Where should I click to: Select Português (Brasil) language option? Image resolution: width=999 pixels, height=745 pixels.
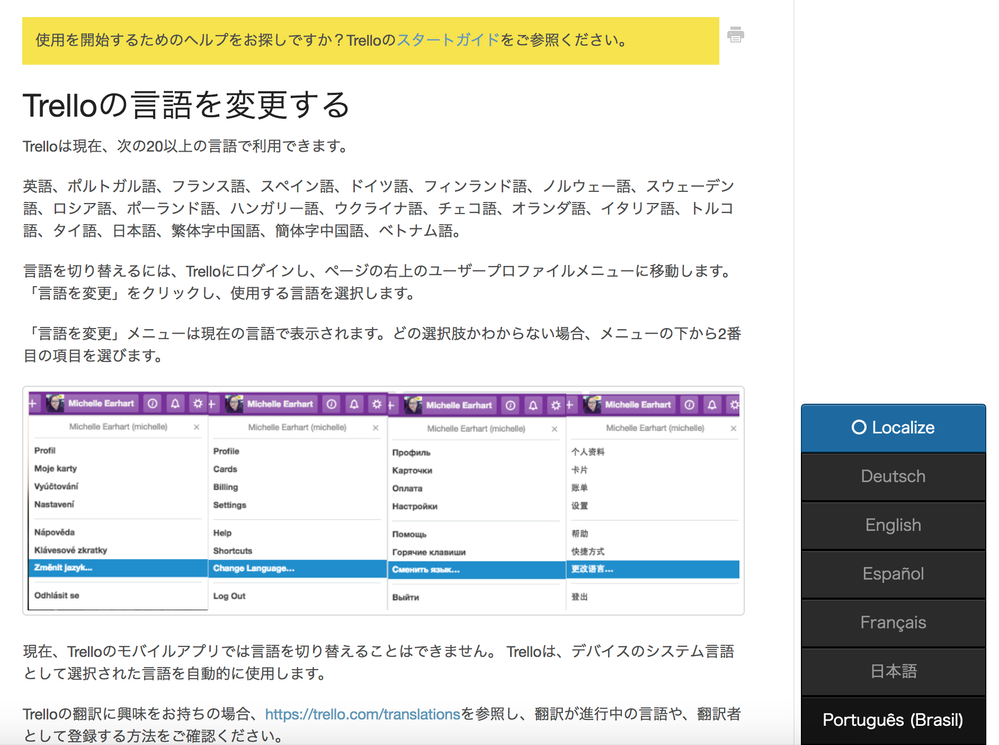click(892, 719)
